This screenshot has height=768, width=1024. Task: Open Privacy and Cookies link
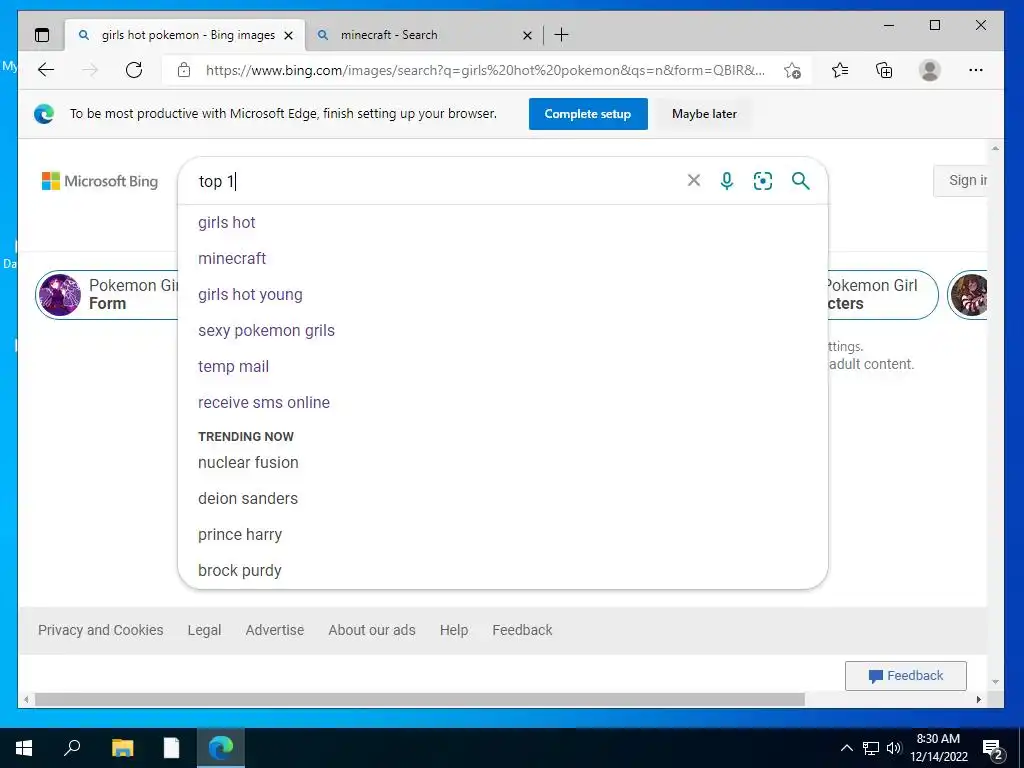click(x=101, y=630)
